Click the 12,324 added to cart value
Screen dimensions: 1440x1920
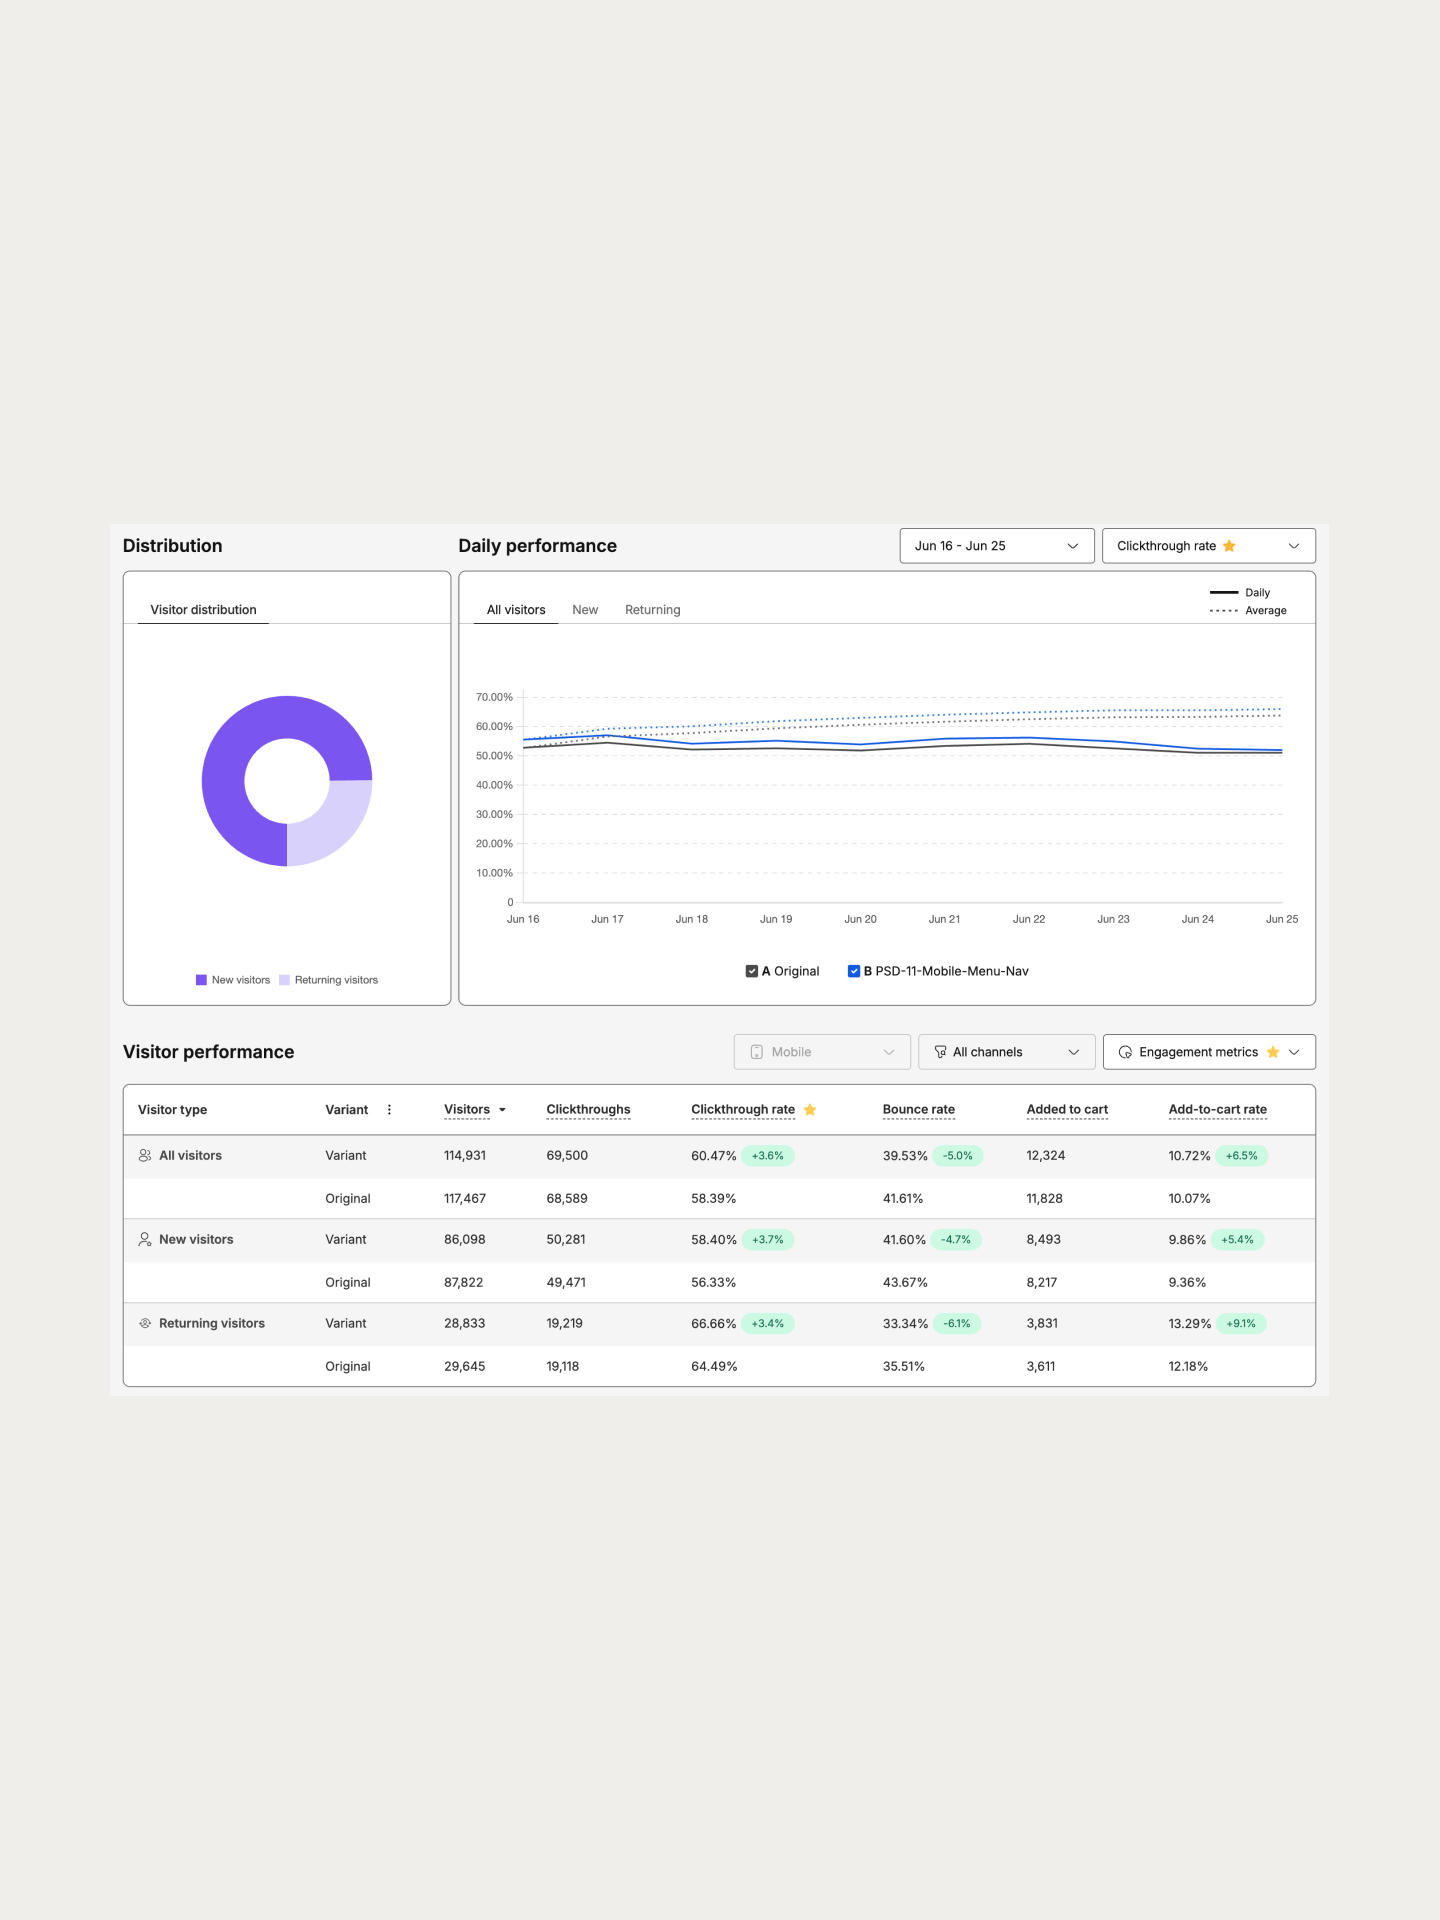click(1046, 1156)
